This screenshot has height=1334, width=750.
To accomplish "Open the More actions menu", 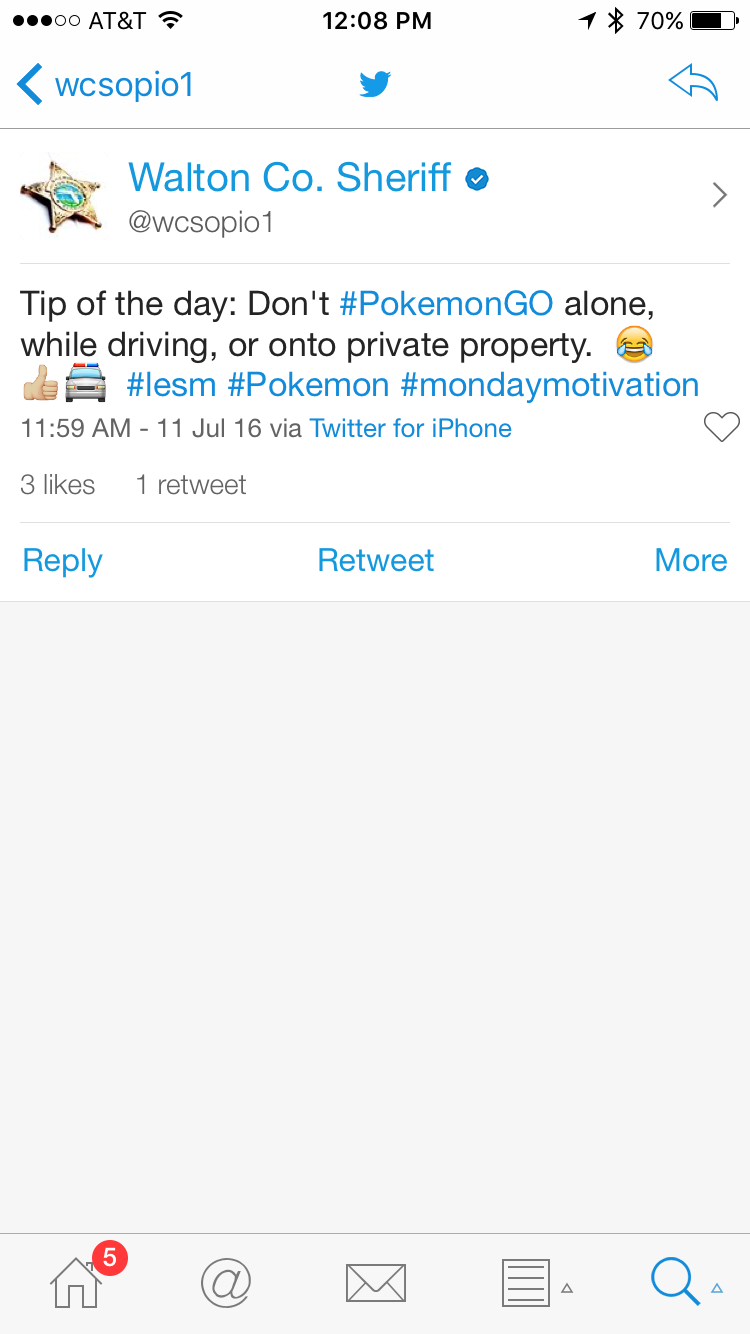I will 691,560.
